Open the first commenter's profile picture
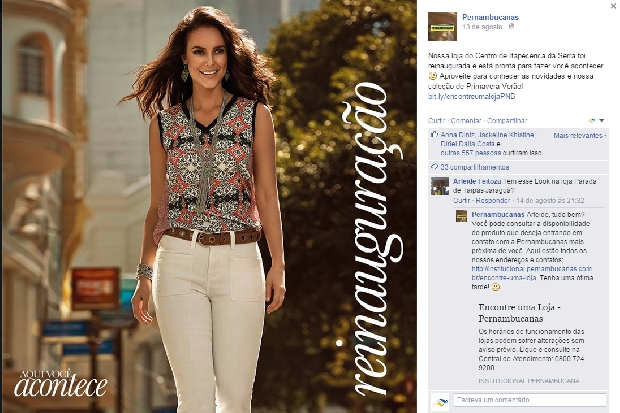 click(x=440, y=186)
